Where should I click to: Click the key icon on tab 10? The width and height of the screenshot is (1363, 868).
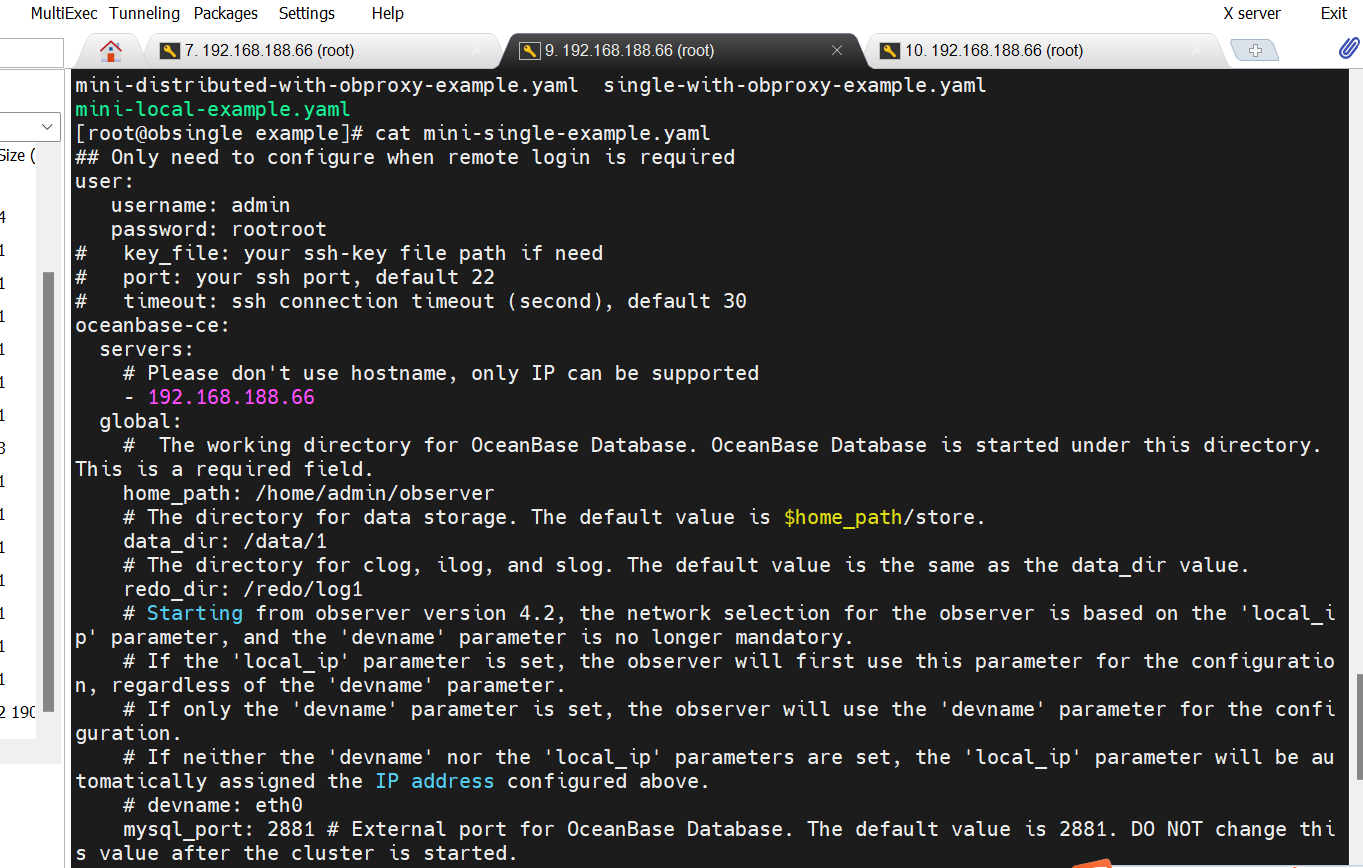coord(890,50)
